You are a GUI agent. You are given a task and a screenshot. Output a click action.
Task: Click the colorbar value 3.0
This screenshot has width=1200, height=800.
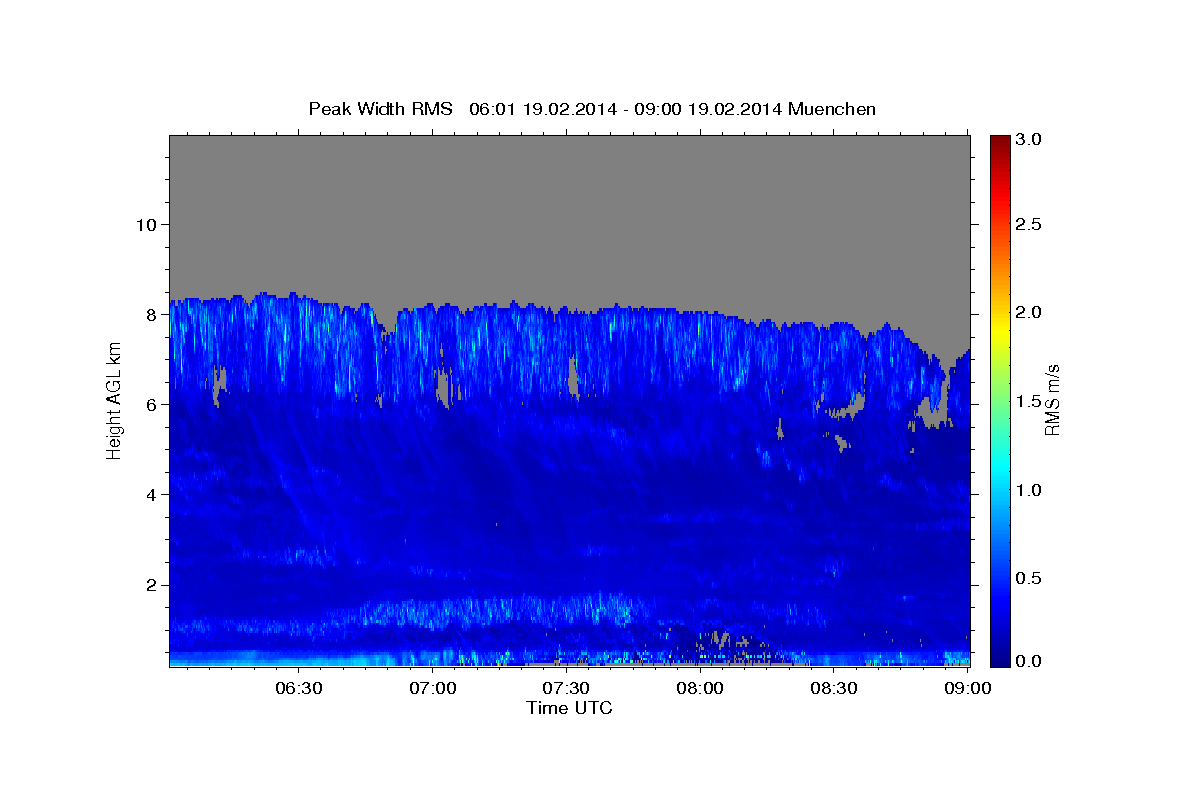[1029, 140]
